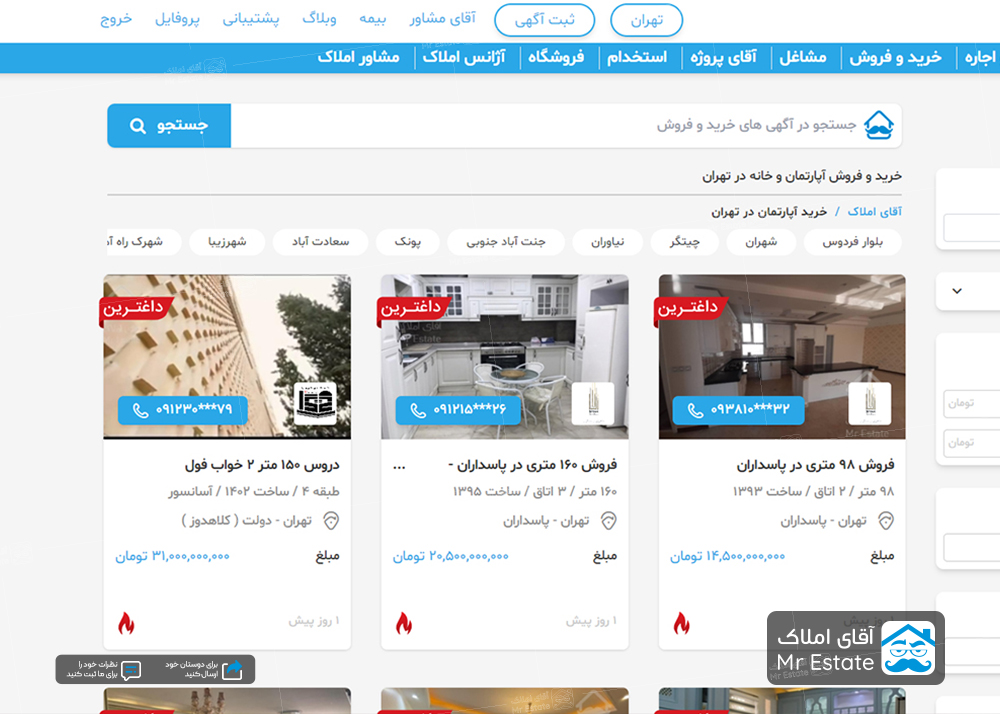Image resolution: width=1000 pixels, height=714 pixels.
Task: Click location pin icon on ۹۸ متری listing
Action: 886,521
